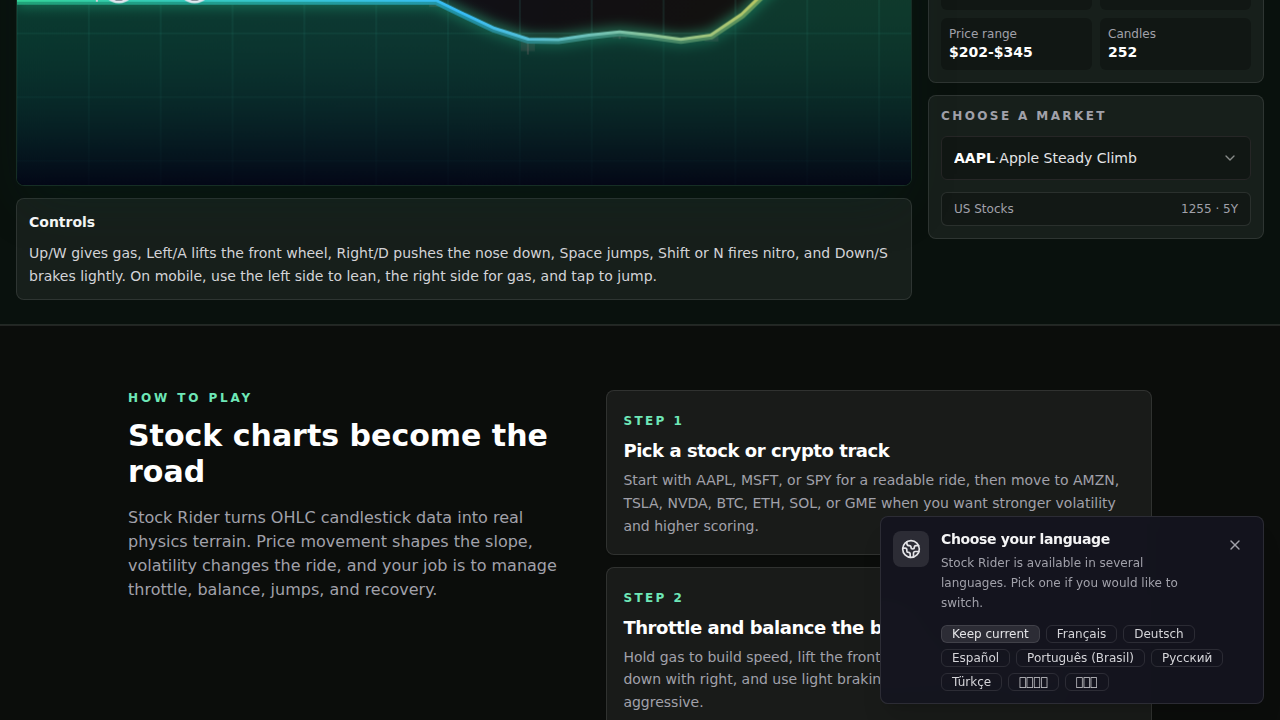Screen dimensions: 1280x720
Task: Click the CHOOSE A MARKET label
Action: pos(1023,116)
